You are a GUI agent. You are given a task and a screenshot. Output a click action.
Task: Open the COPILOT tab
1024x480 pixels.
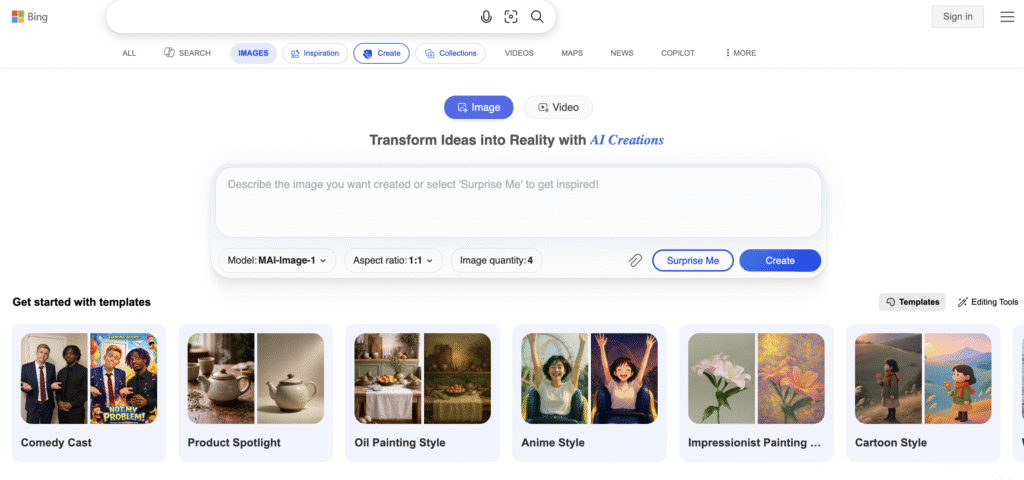tap(678, 53)
